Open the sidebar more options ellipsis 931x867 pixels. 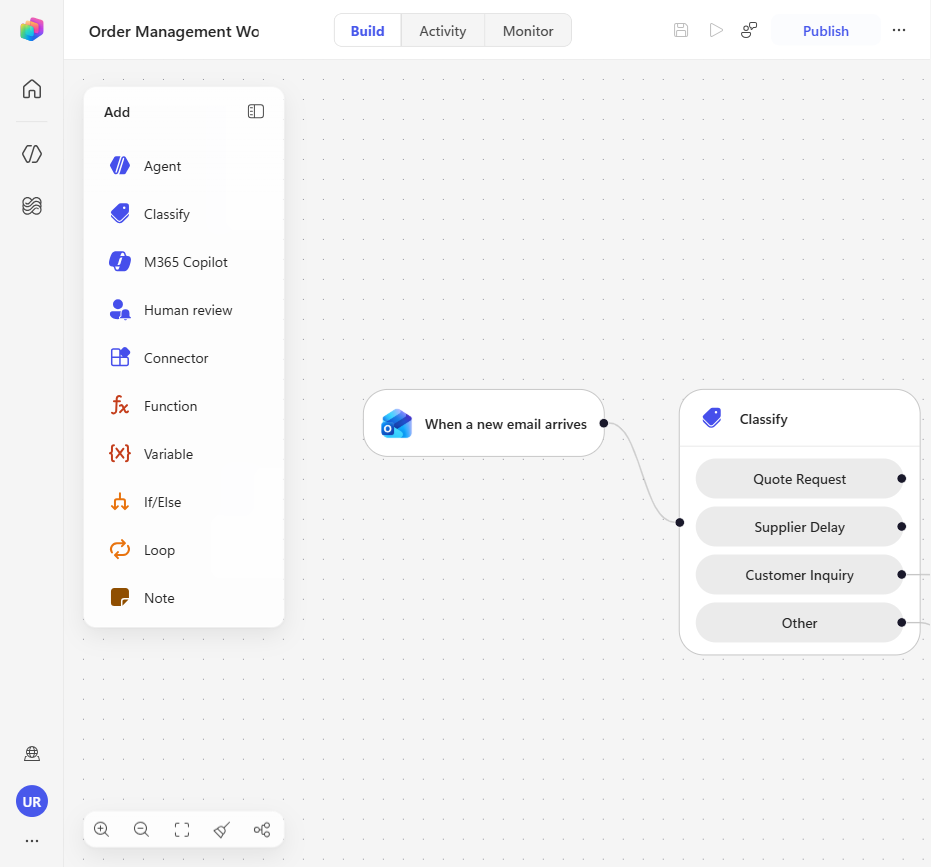31,841
